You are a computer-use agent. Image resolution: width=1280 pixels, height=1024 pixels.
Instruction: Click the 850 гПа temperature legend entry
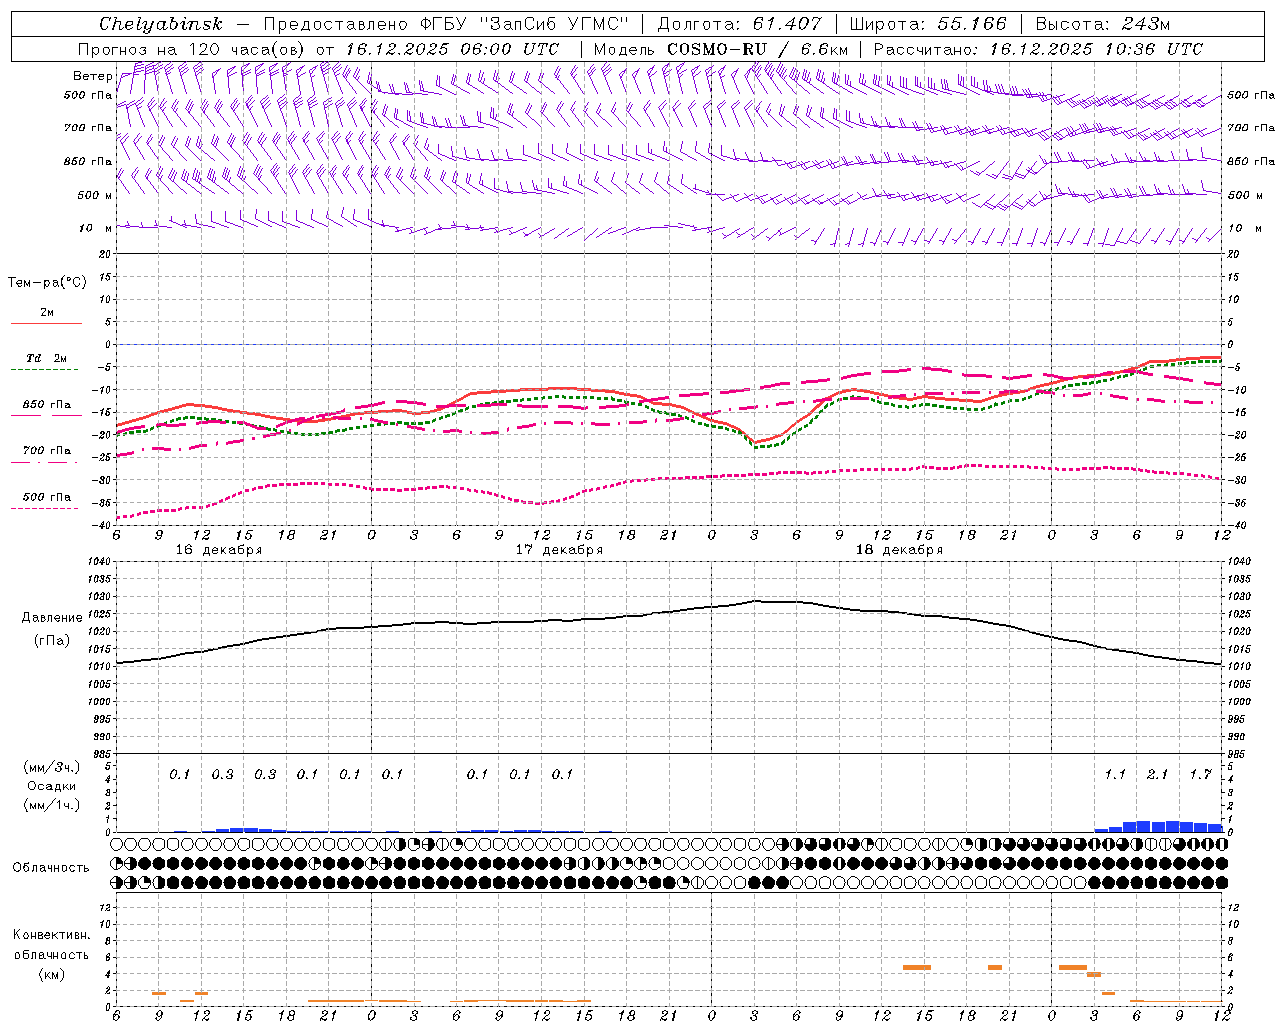click(47, 405)
